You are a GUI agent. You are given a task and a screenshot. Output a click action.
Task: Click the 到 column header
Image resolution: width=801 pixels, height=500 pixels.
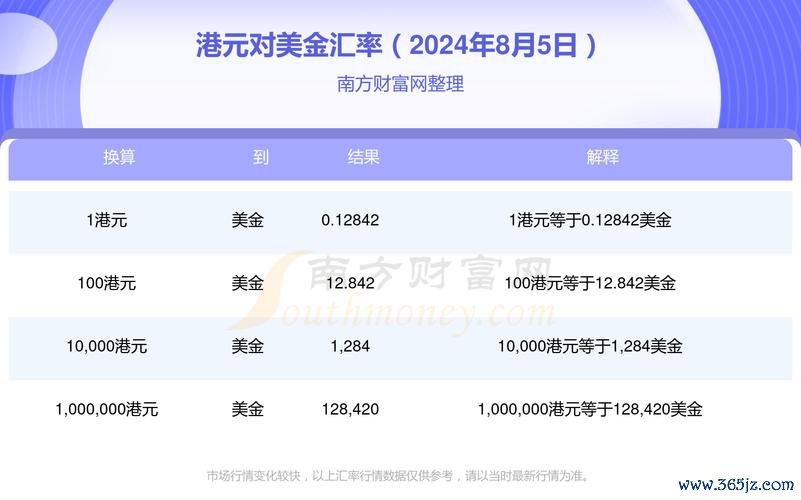[261, 157]
